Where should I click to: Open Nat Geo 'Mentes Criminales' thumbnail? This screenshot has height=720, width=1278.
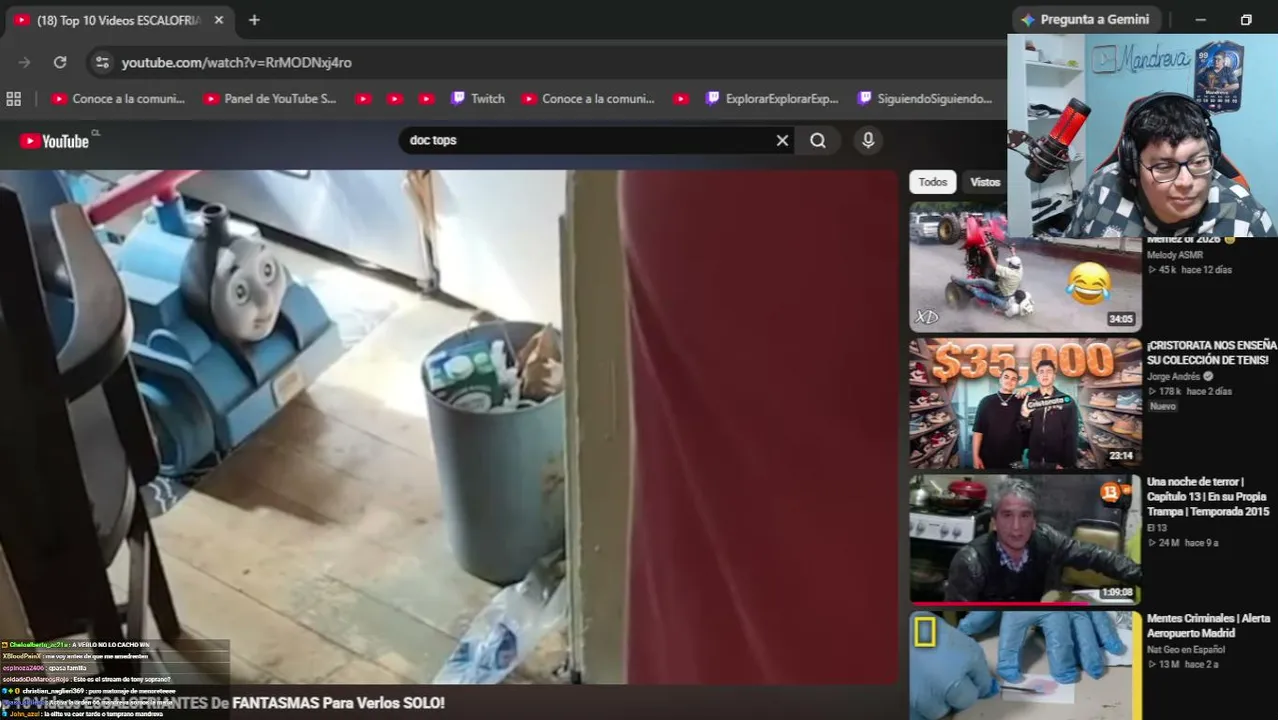pos(1025,665)
